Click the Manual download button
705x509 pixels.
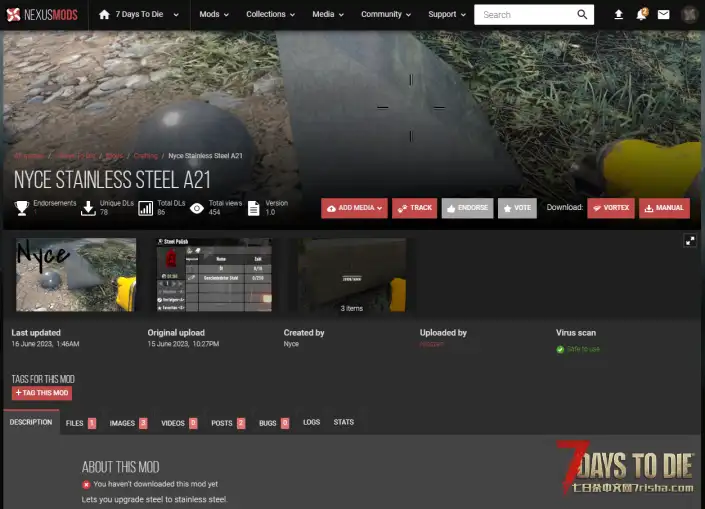click(x=665, y=208)
